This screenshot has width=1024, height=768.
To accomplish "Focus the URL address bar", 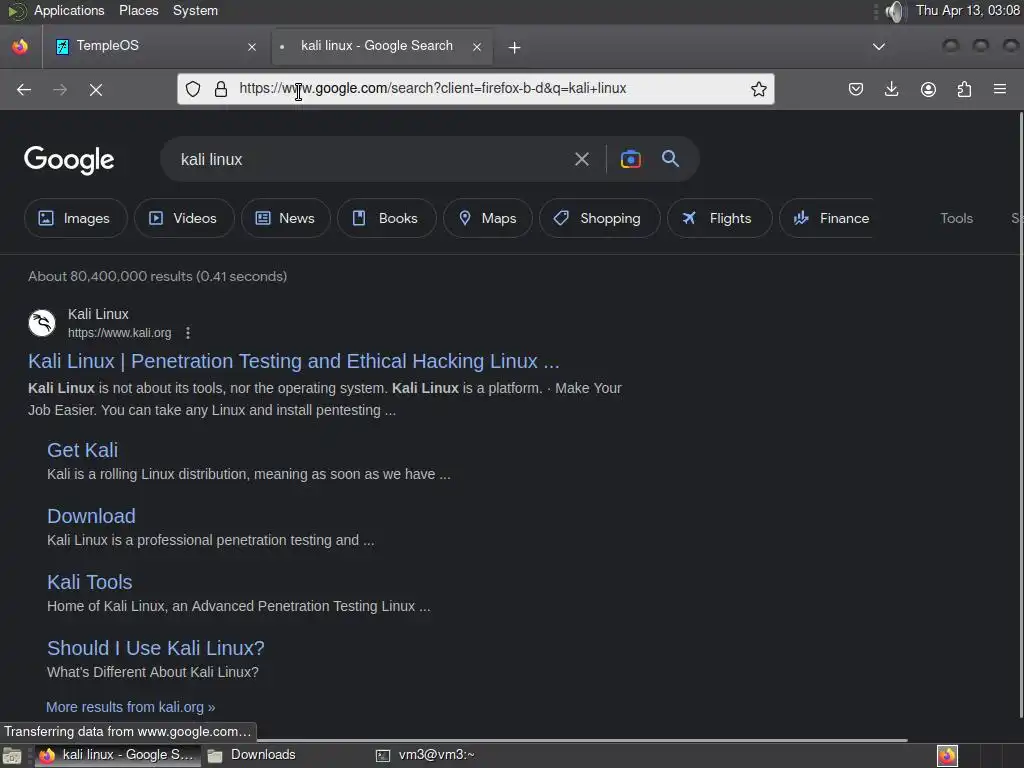I will click(475, 89).
